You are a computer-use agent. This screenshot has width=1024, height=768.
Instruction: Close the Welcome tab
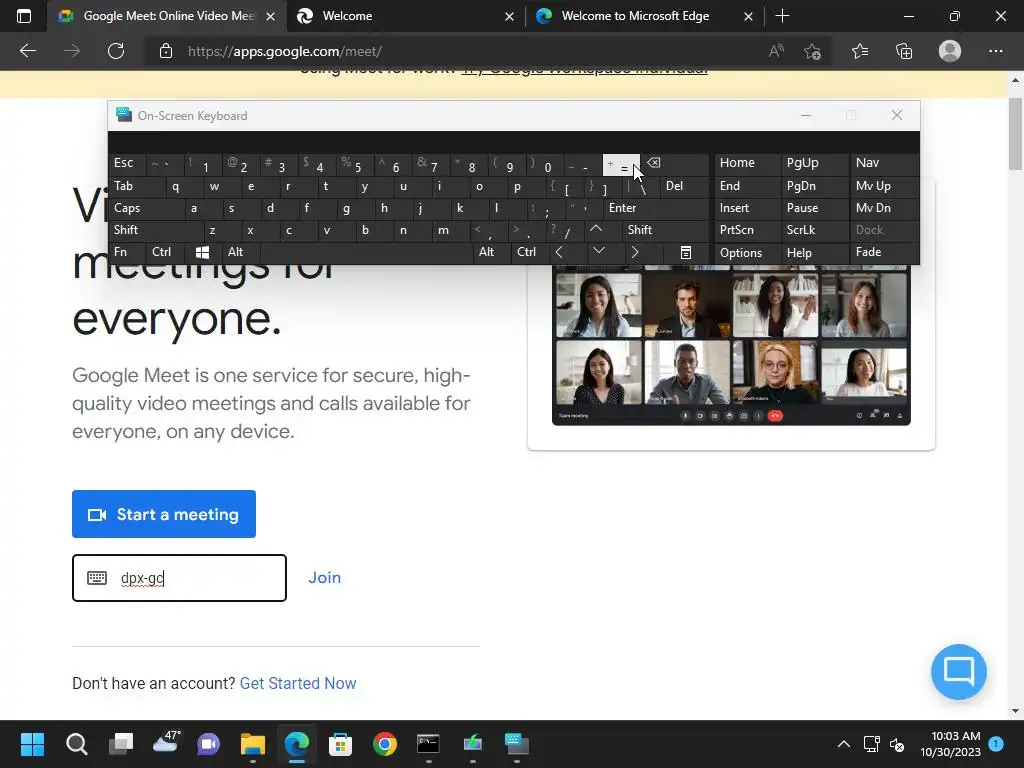[x=509, y=16]
